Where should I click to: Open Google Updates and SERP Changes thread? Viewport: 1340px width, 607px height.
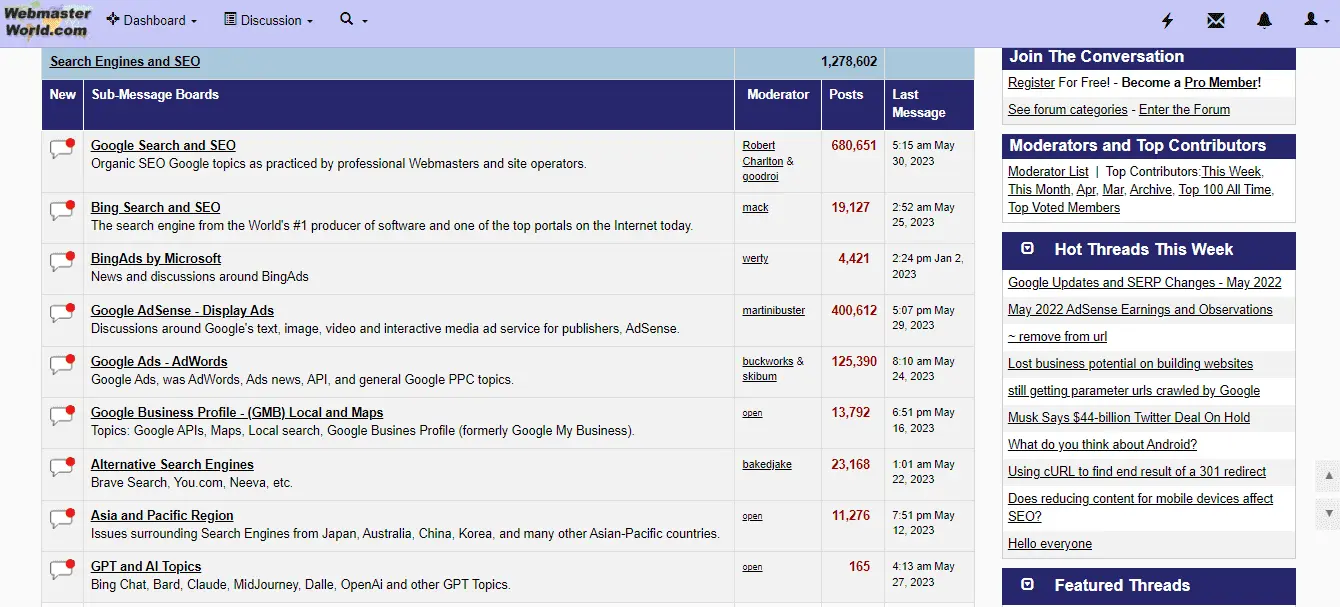click(1144, 283)
